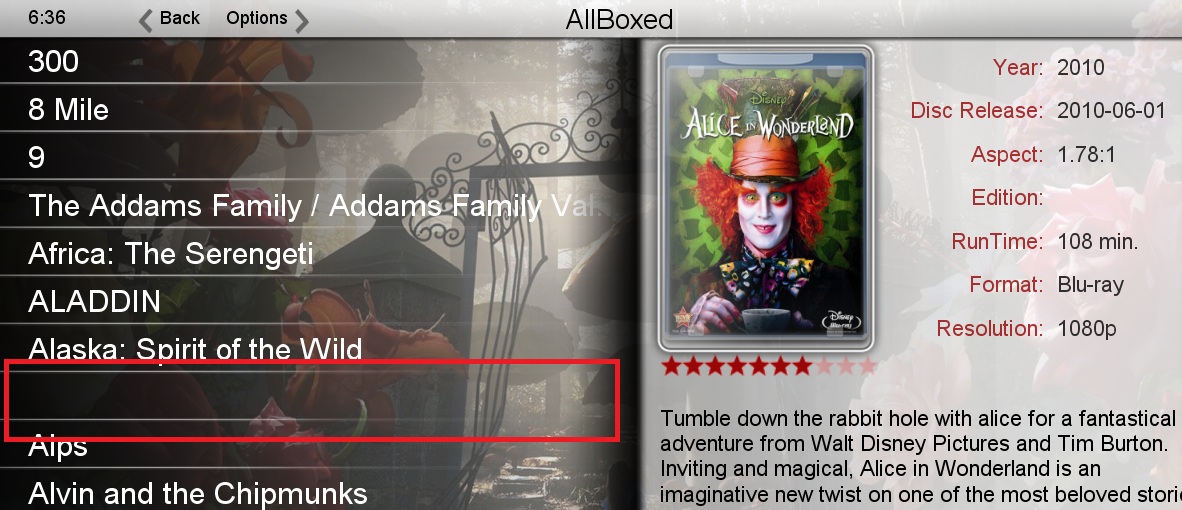Open the Alice in Wonderland cover art
Screen dimensions: 1182x510
(766, 199)
